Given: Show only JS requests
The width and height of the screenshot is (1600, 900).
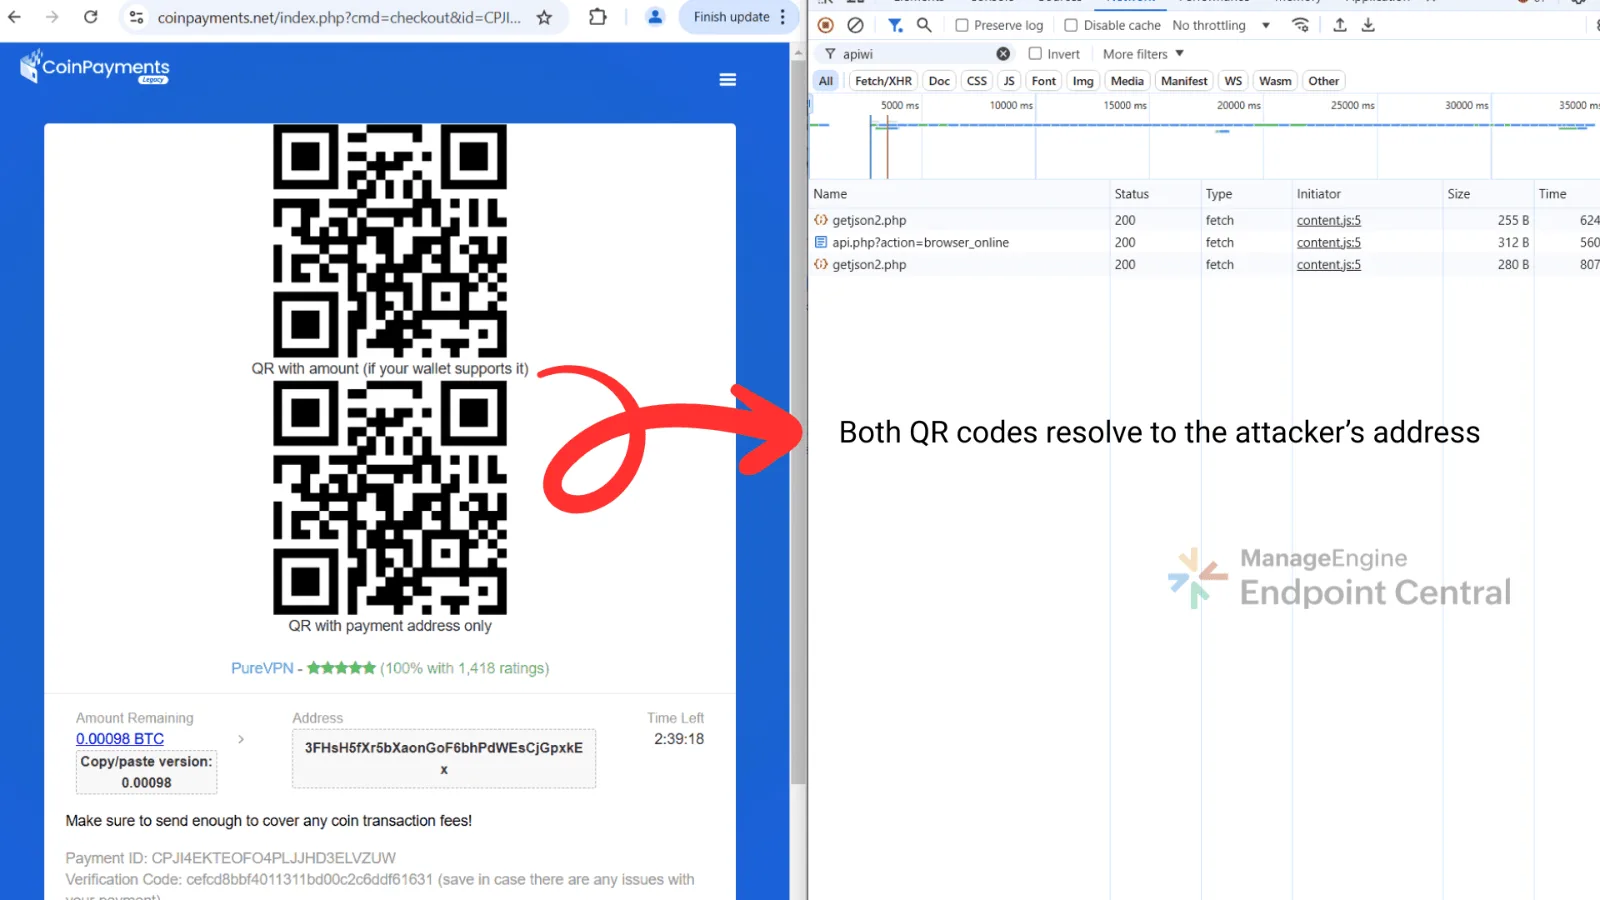Looking at the screenshot, I should coord(1009,81).
